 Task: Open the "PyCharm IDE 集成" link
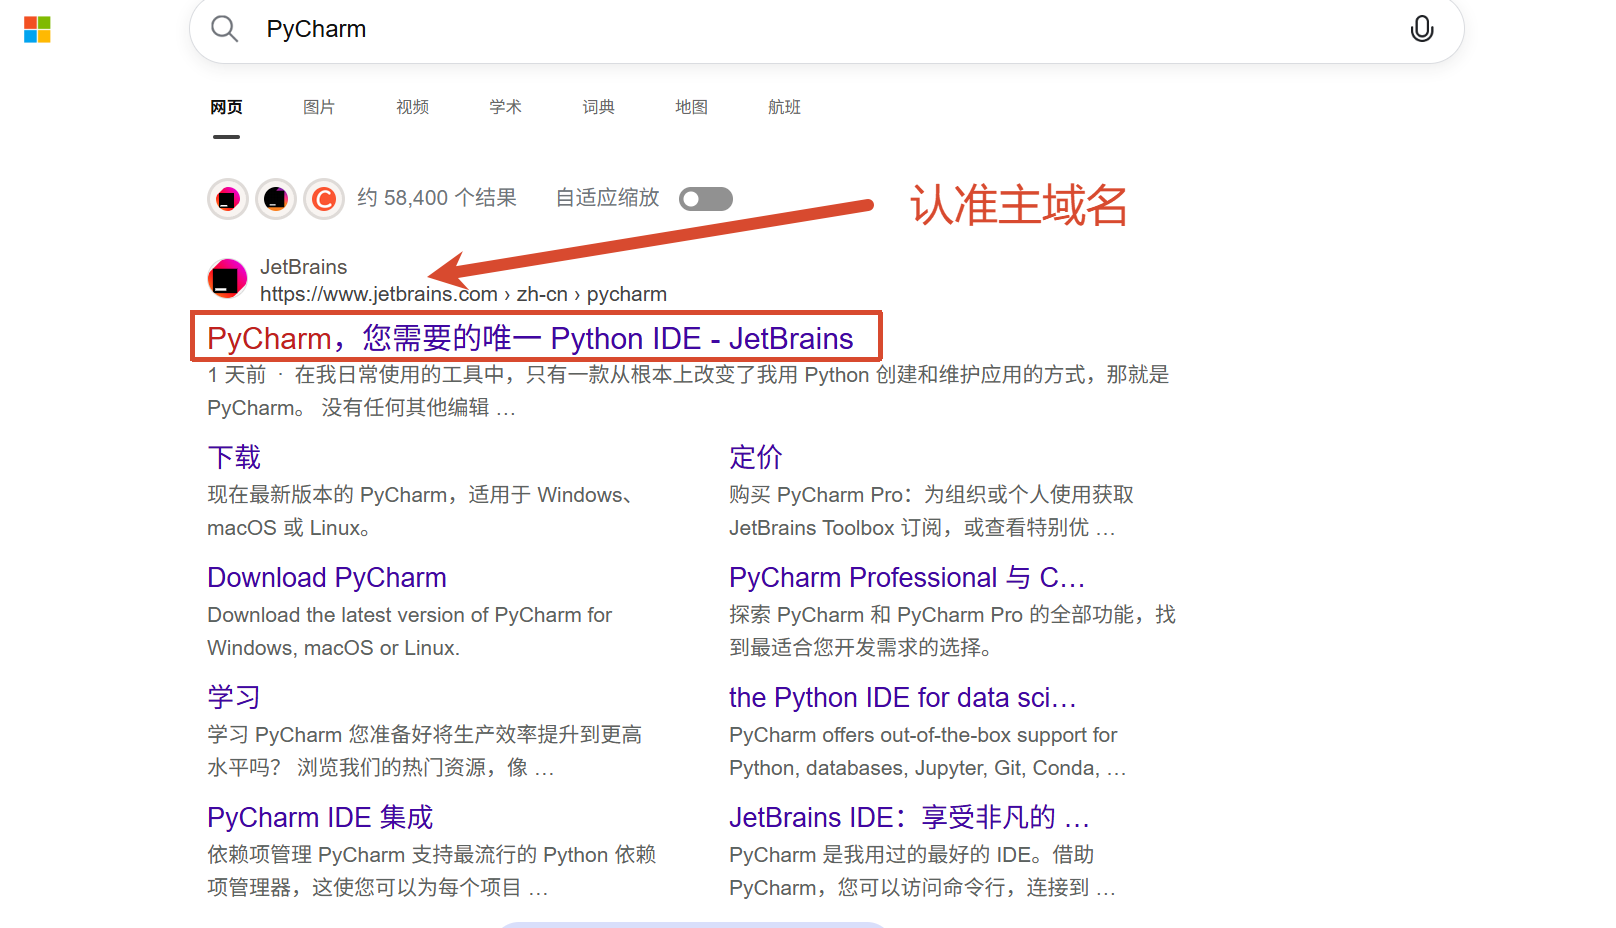[320, 817]
